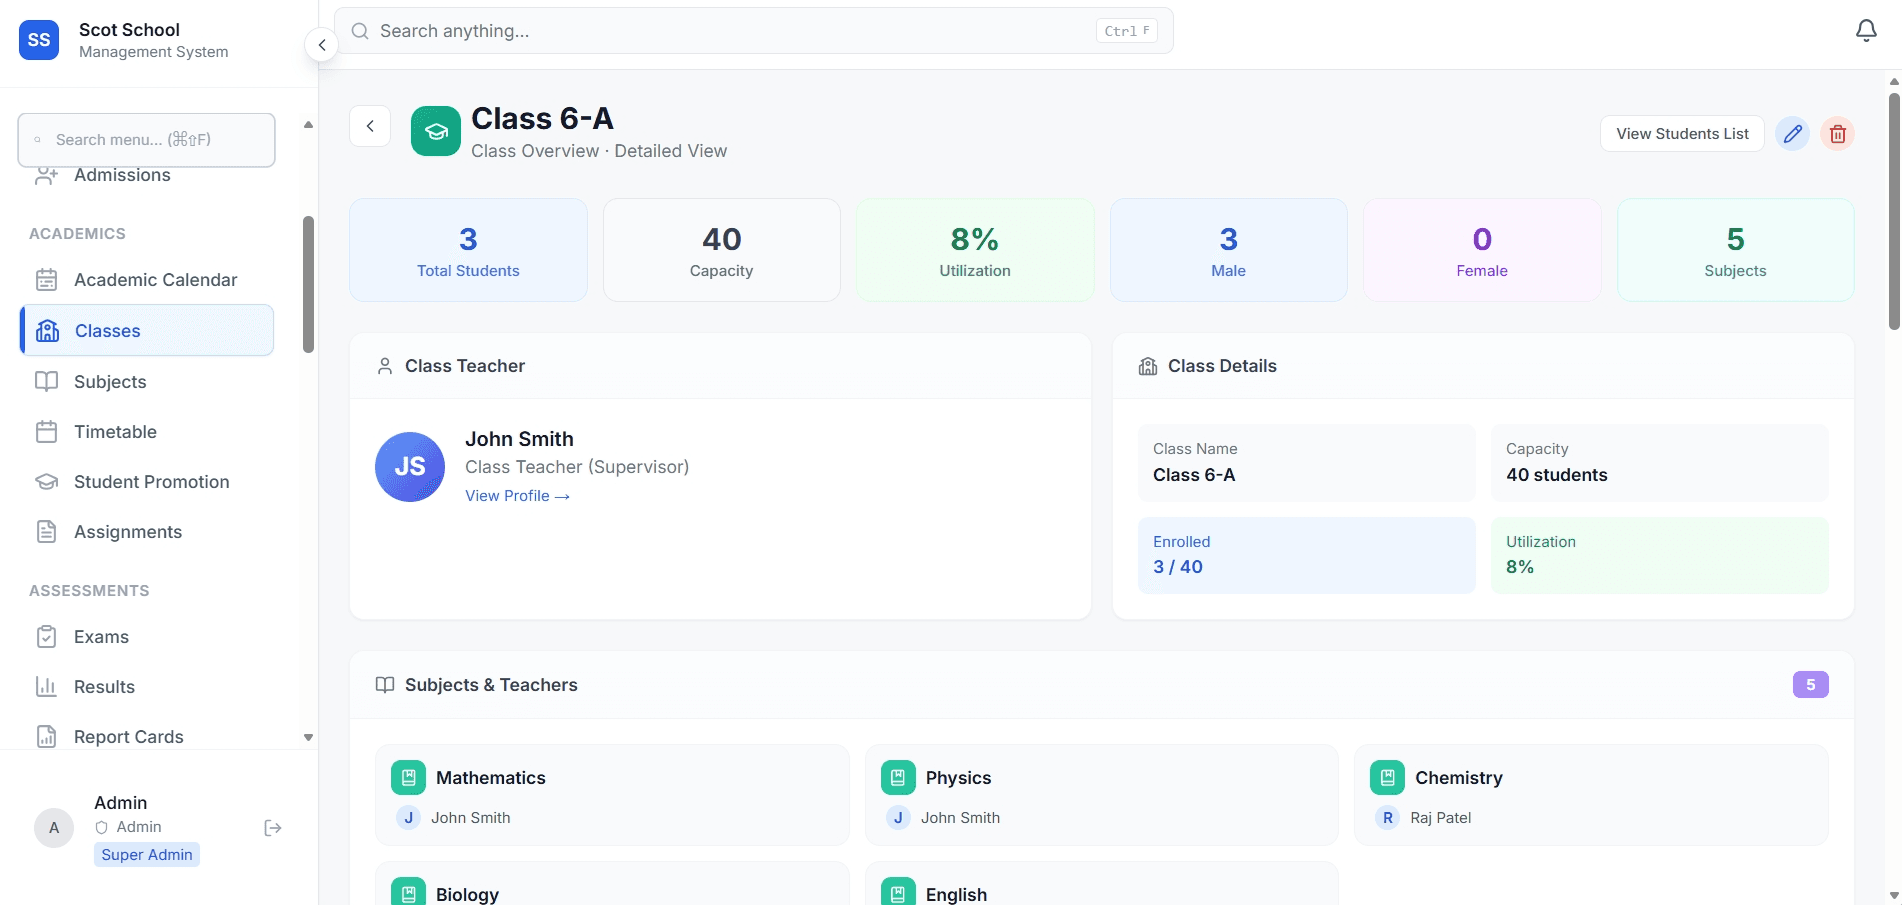Click the sidebar vertical scrollbar thumb
Viewport: 1902px width, 905px height.
(x=308, y=285)
